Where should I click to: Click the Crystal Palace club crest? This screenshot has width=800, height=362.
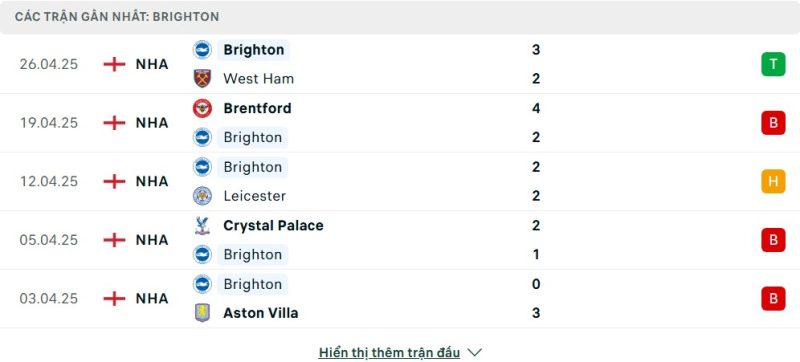click(x=203, y=225)
